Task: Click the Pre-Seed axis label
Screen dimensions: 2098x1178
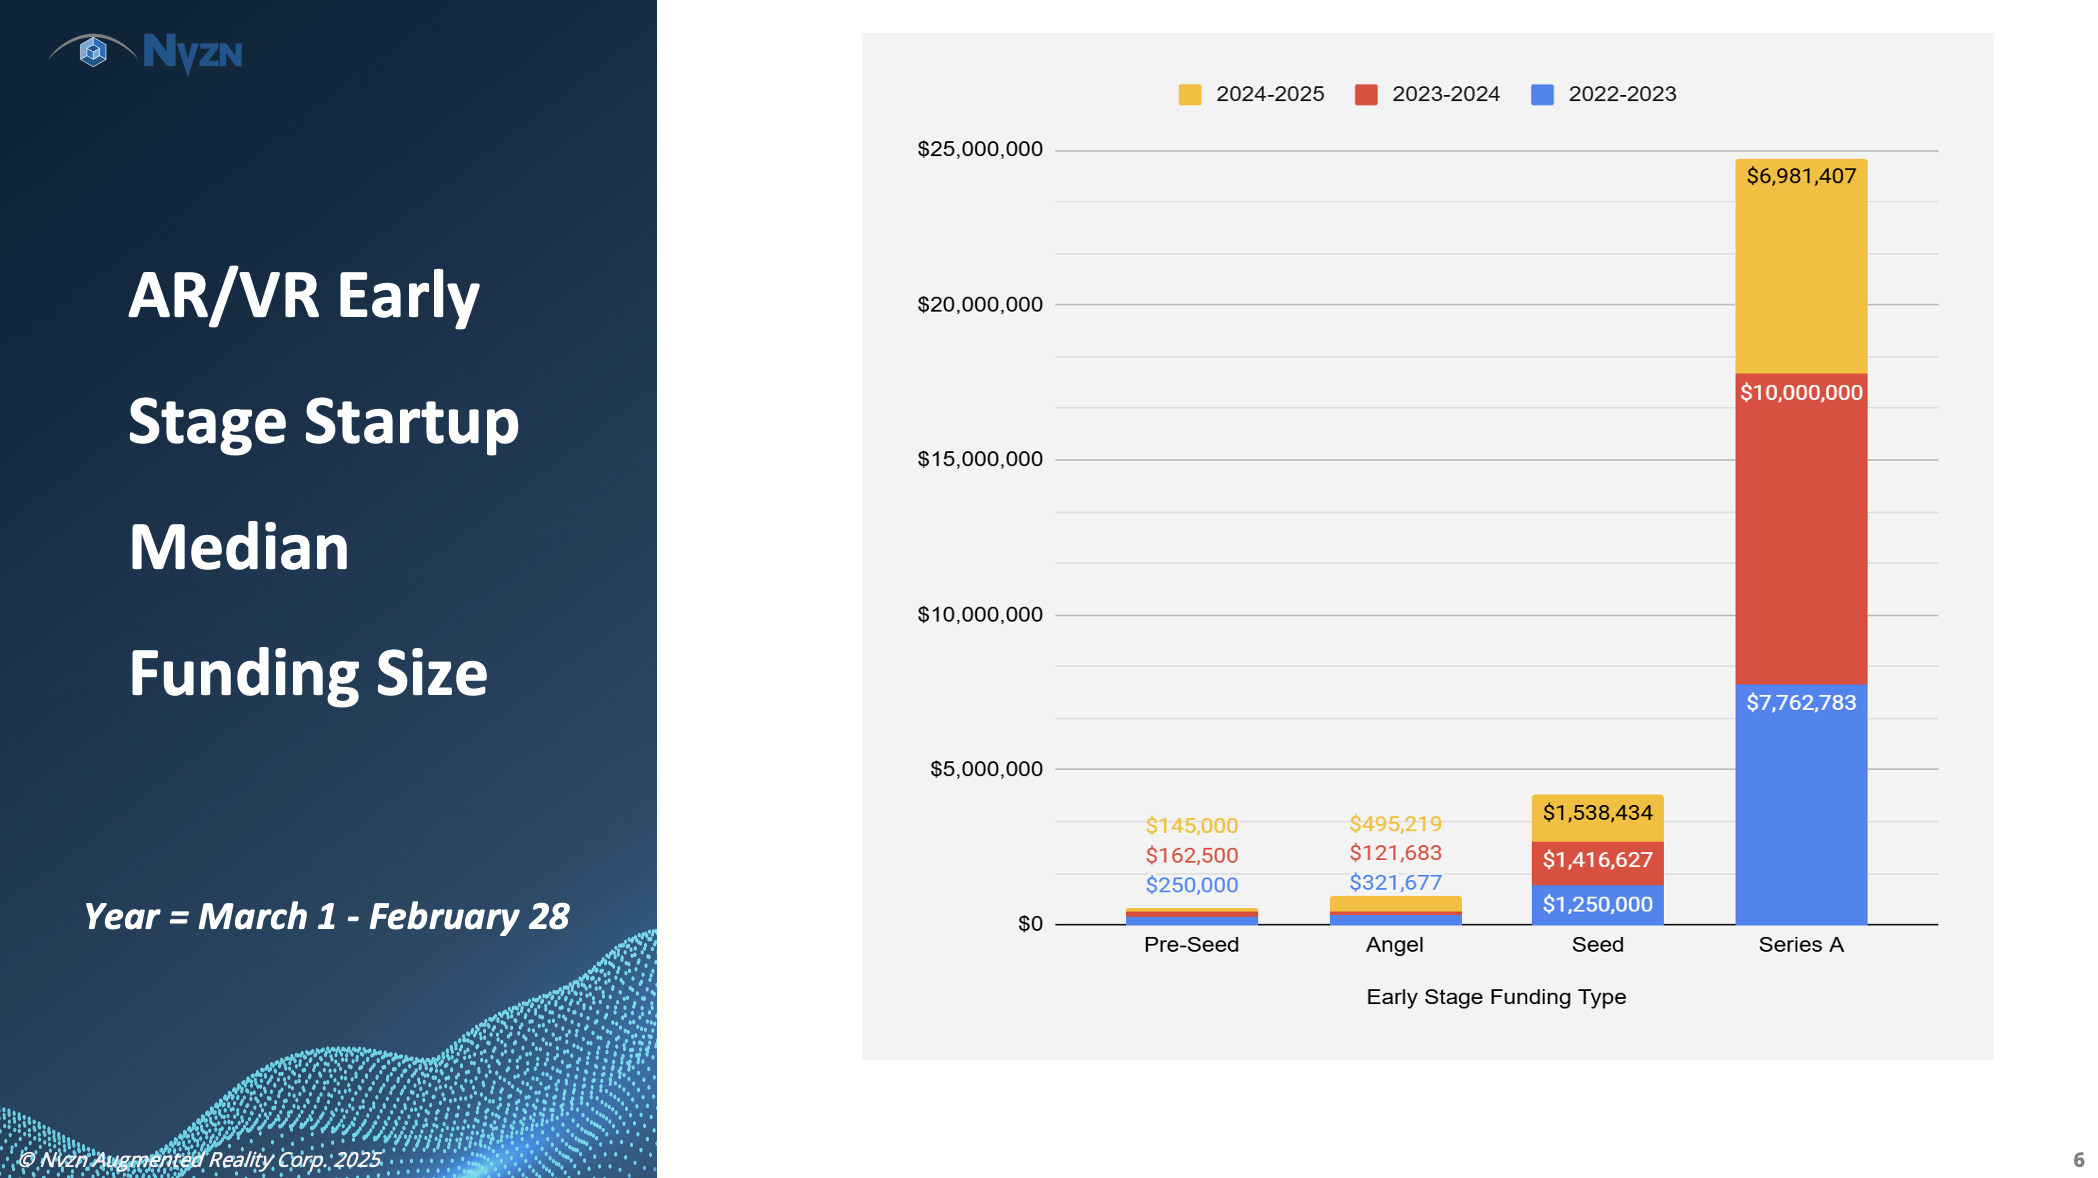Action: pyautogui.click(x=1191, y=945)
